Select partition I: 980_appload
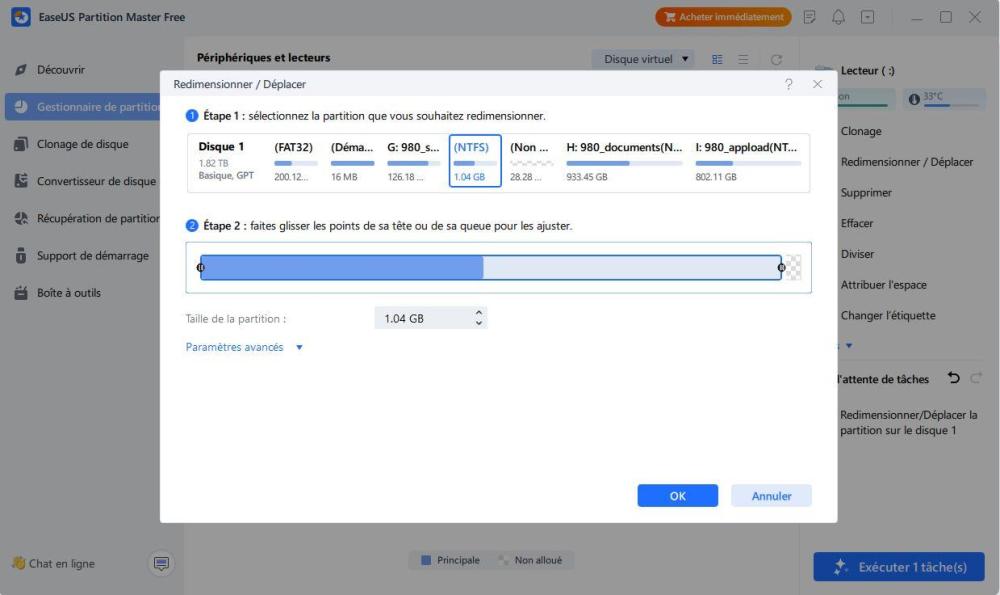 tap(747, 161)
